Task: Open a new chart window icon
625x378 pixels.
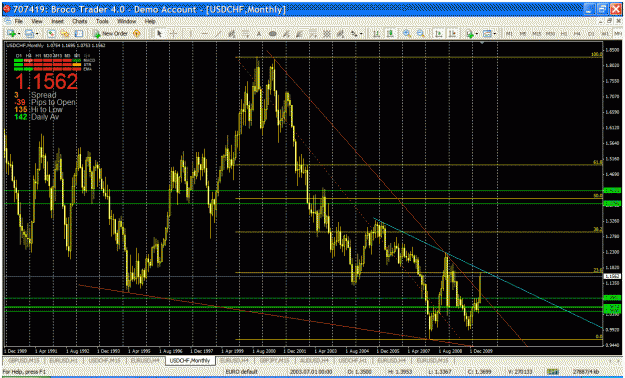Action: (x=11, y=34)
